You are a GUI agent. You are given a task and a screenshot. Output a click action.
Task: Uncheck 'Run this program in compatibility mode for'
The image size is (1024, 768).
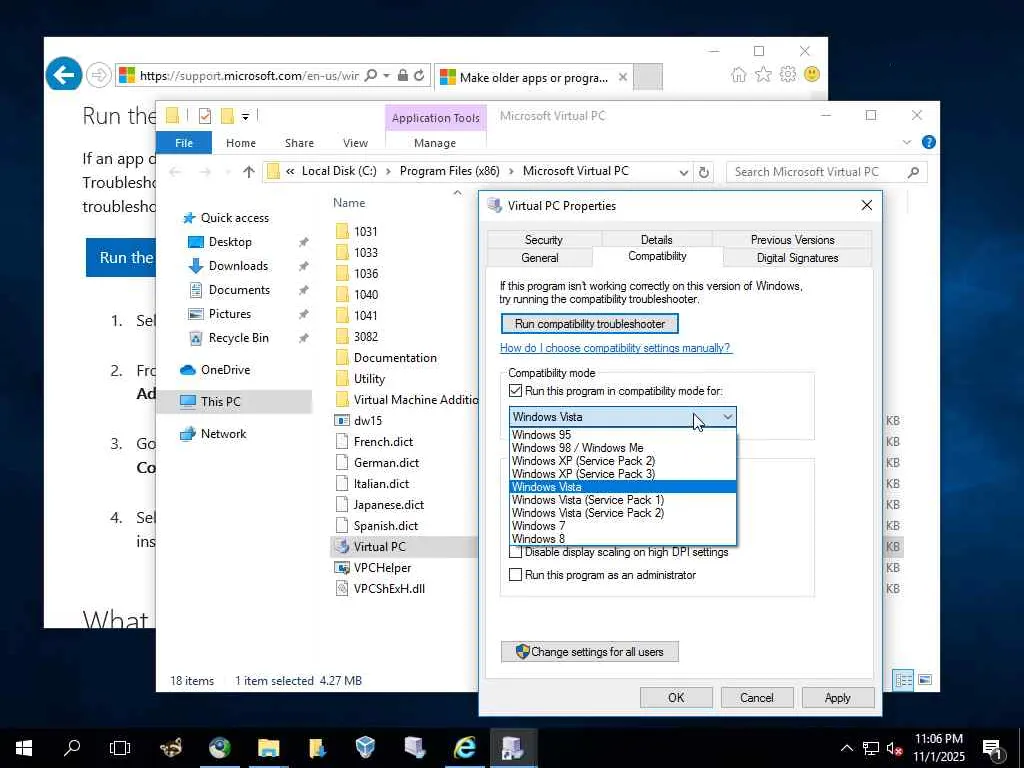pos(515,391)
